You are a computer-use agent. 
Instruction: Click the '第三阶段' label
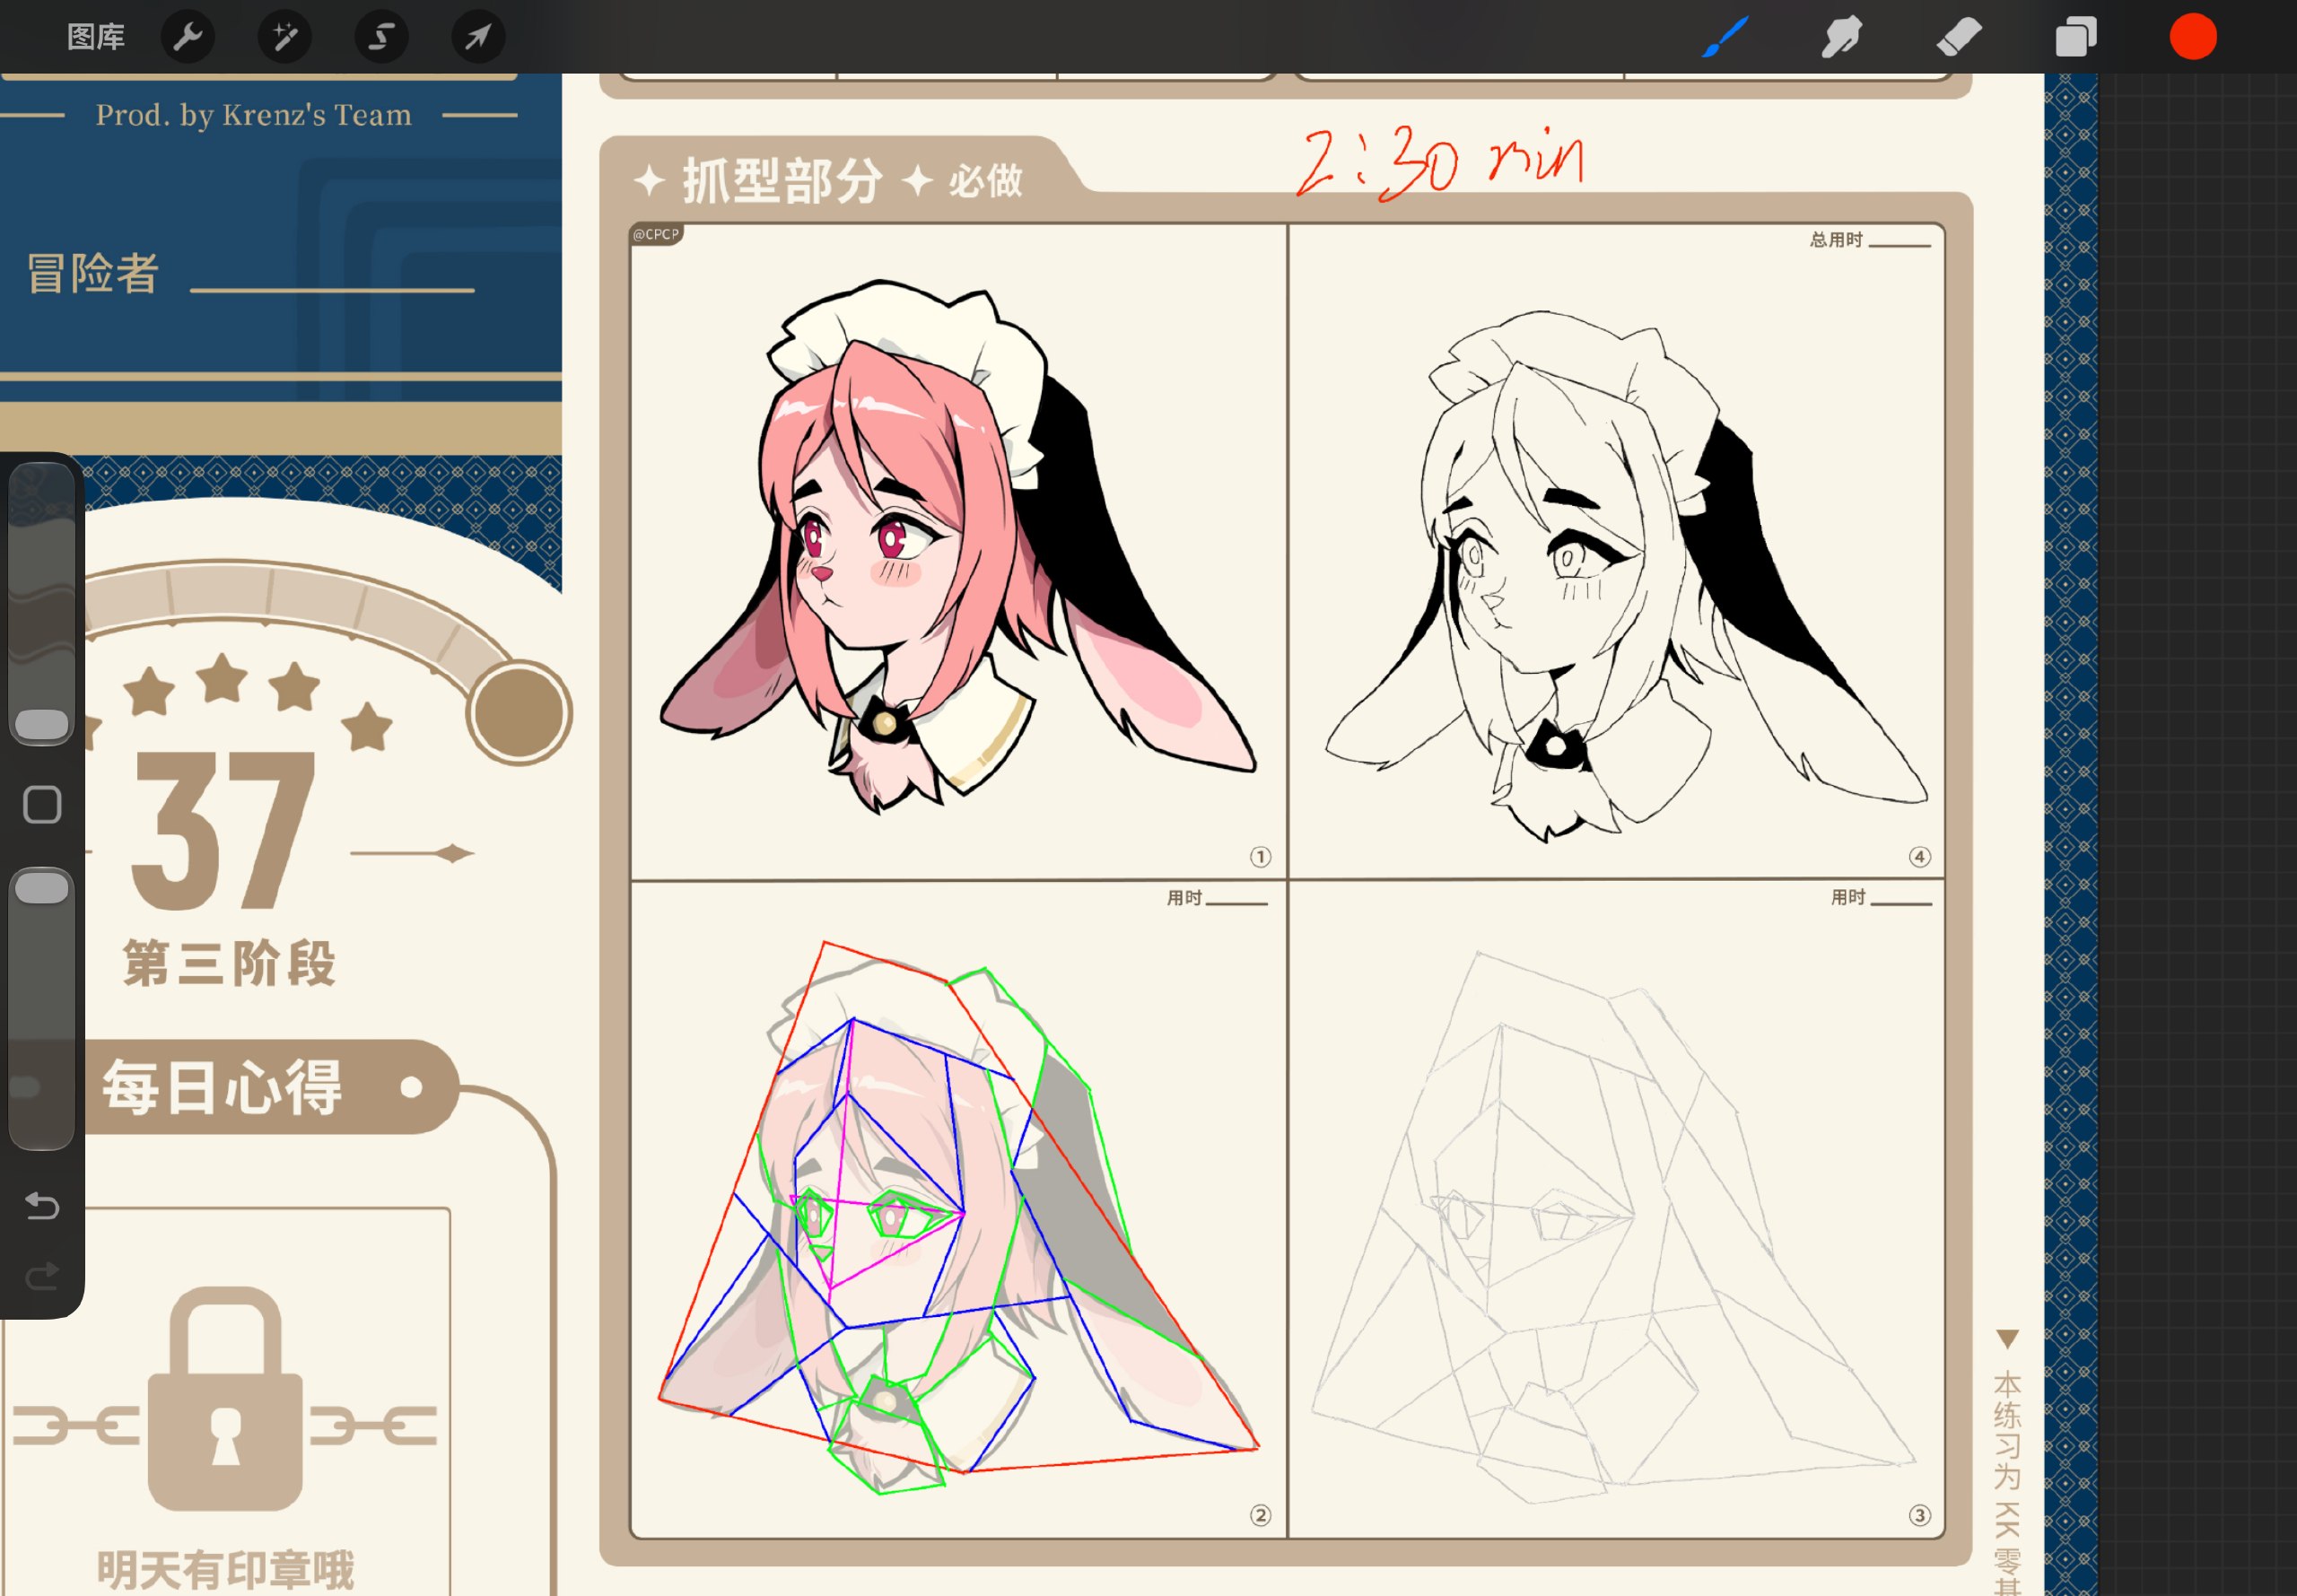coord(229,963)
